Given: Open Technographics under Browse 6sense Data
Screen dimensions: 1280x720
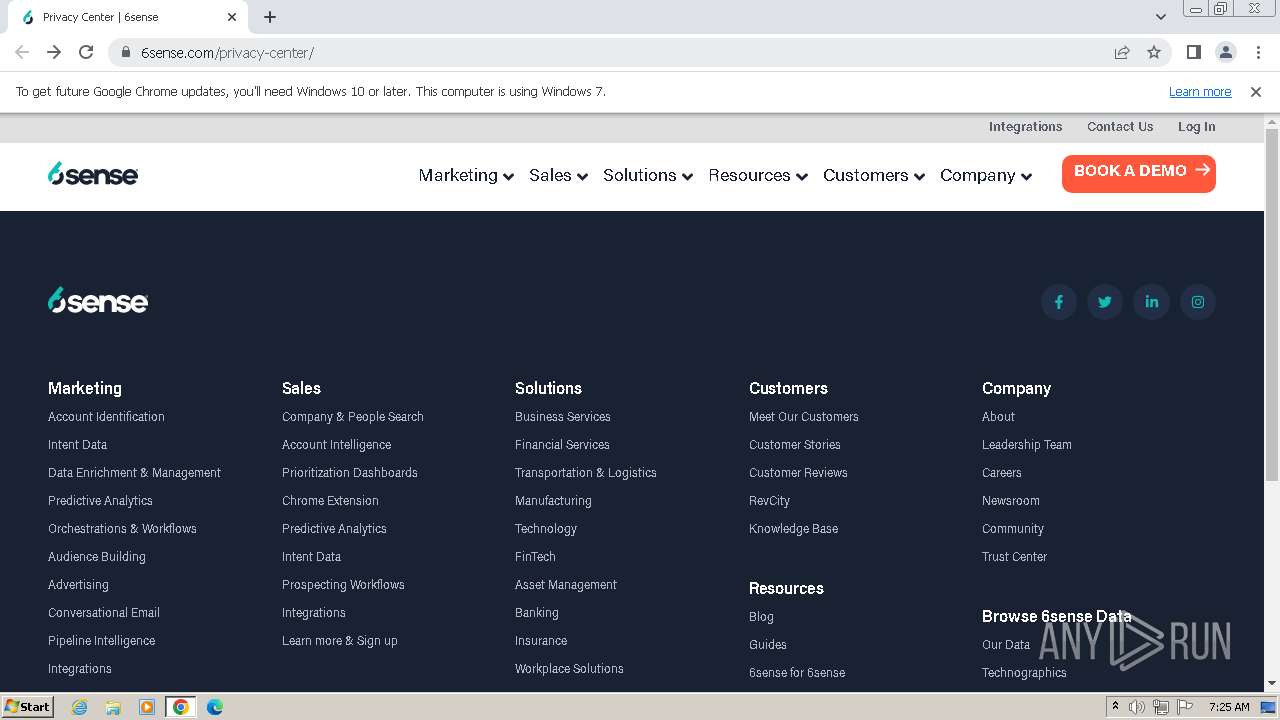Looking at the screenshot, I should click(x=1024, y=673).
